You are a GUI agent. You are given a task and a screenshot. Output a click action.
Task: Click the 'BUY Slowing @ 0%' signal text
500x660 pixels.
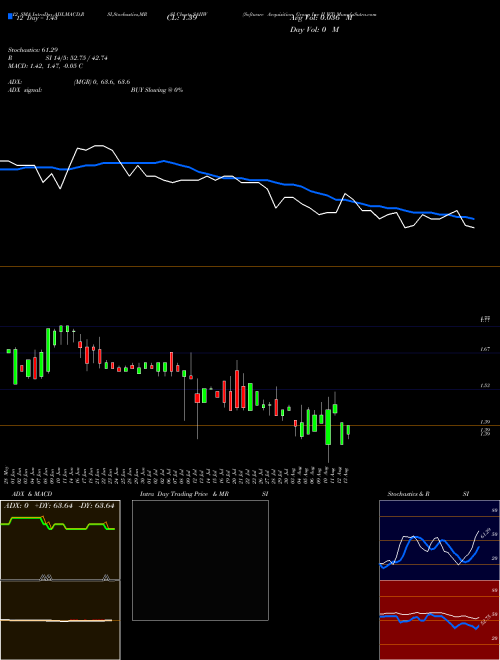point(157,90)
